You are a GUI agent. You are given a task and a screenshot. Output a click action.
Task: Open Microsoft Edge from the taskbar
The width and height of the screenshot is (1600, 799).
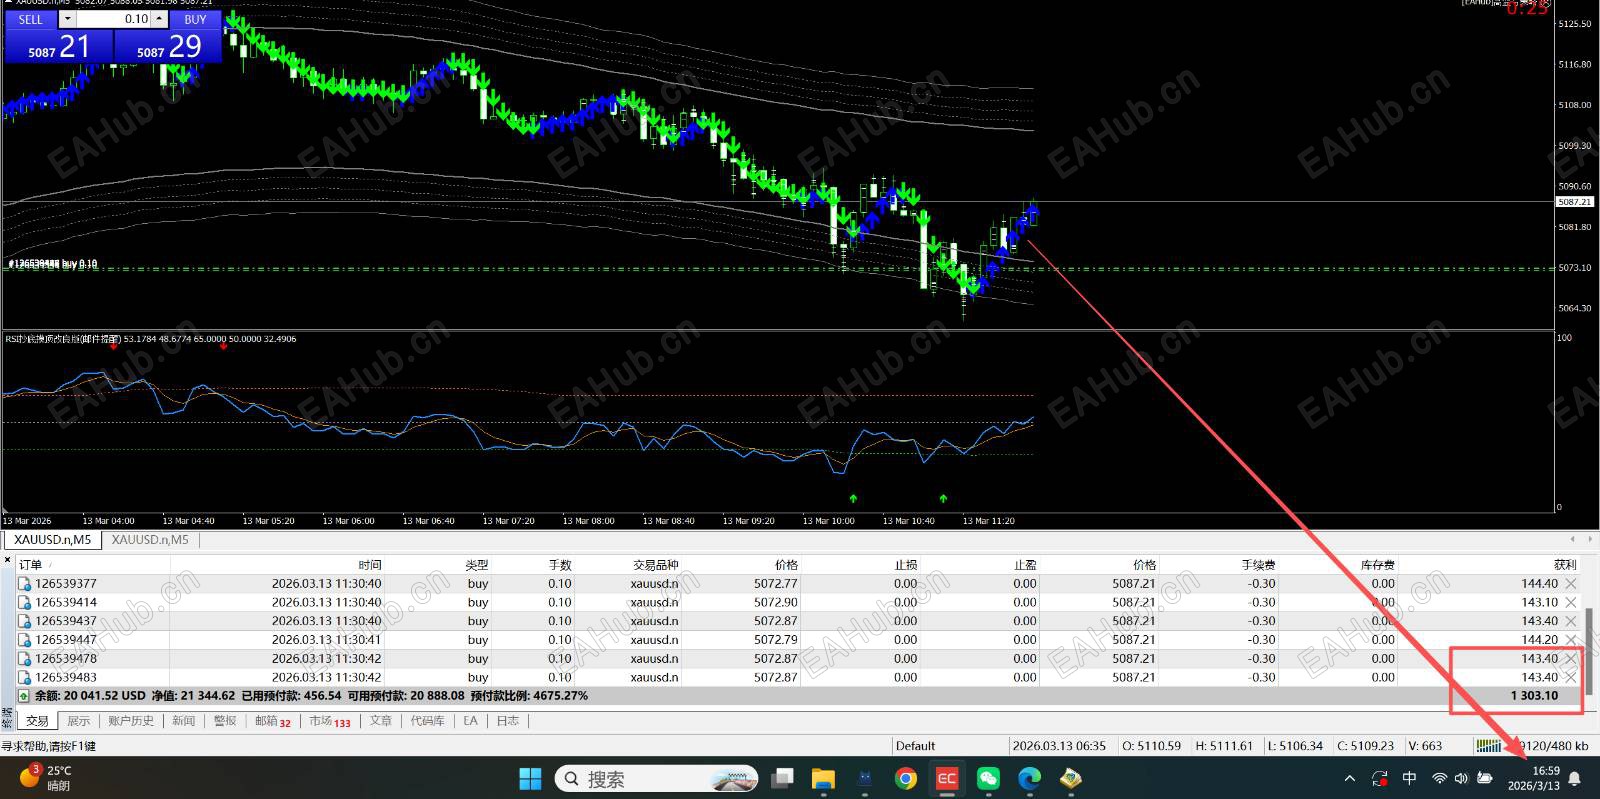pos(1029,779)
